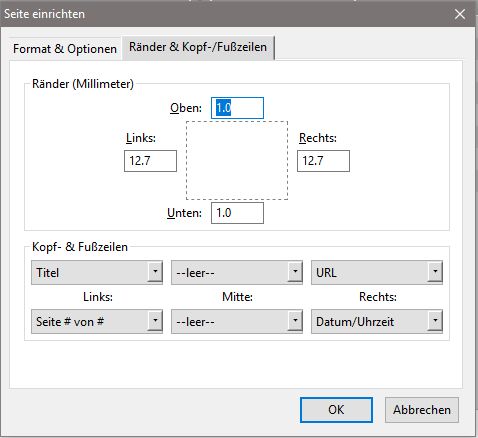Click the Oben: margin label
Viewport: 478px width, 438px height.
pos(186,108)
